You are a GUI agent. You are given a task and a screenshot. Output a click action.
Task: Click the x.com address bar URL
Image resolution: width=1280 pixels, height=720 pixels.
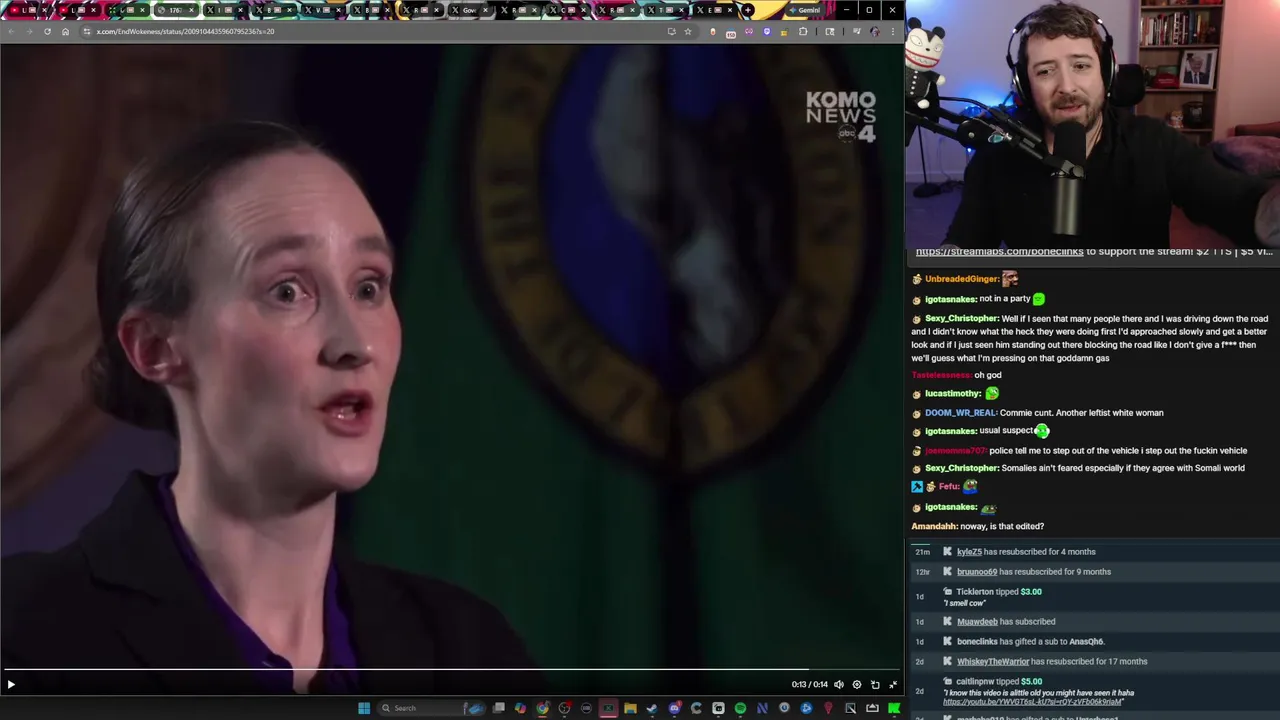185,31
